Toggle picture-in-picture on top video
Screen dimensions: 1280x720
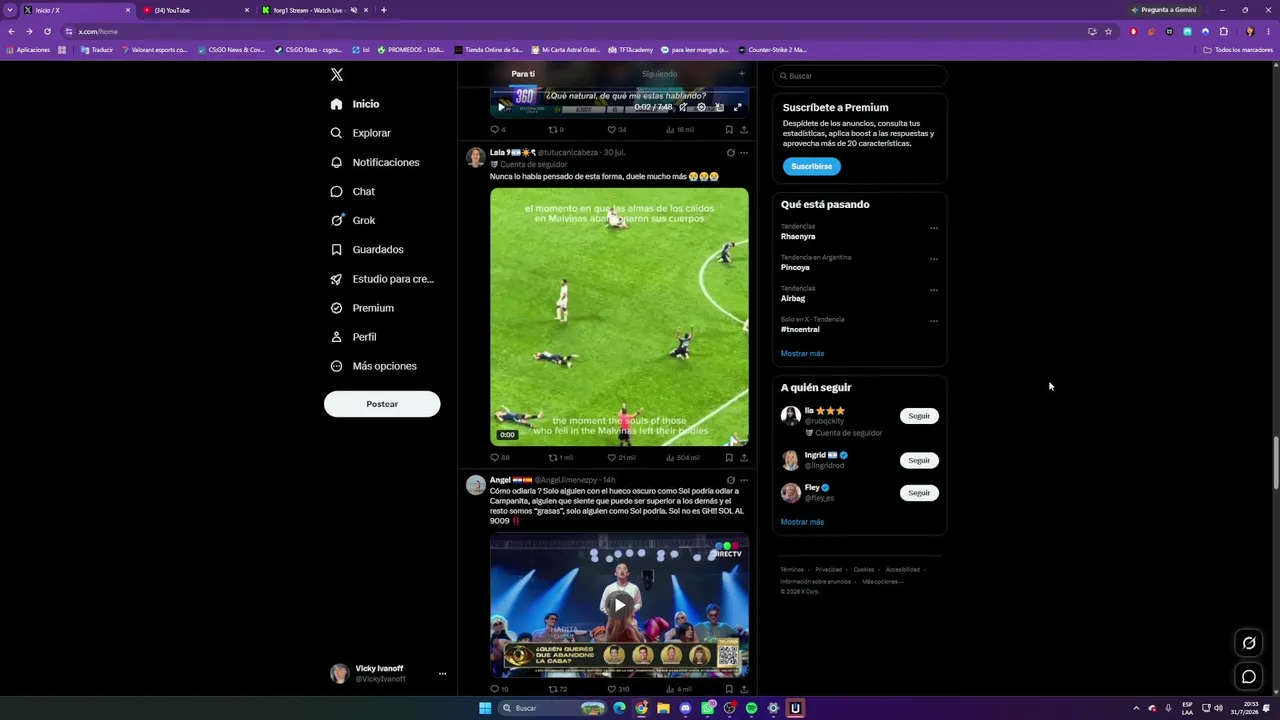[x=719, y=107]
